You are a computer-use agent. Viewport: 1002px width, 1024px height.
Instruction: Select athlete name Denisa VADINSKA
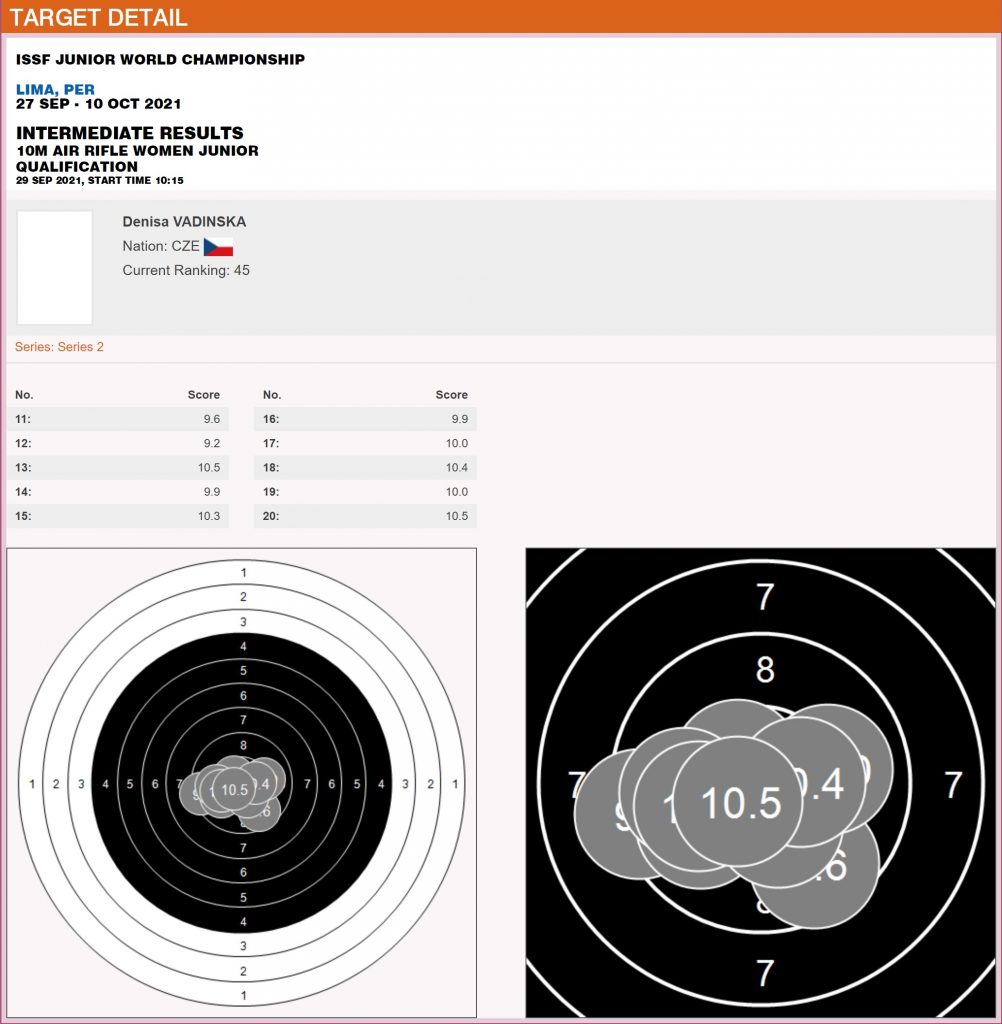click(184, 221)
